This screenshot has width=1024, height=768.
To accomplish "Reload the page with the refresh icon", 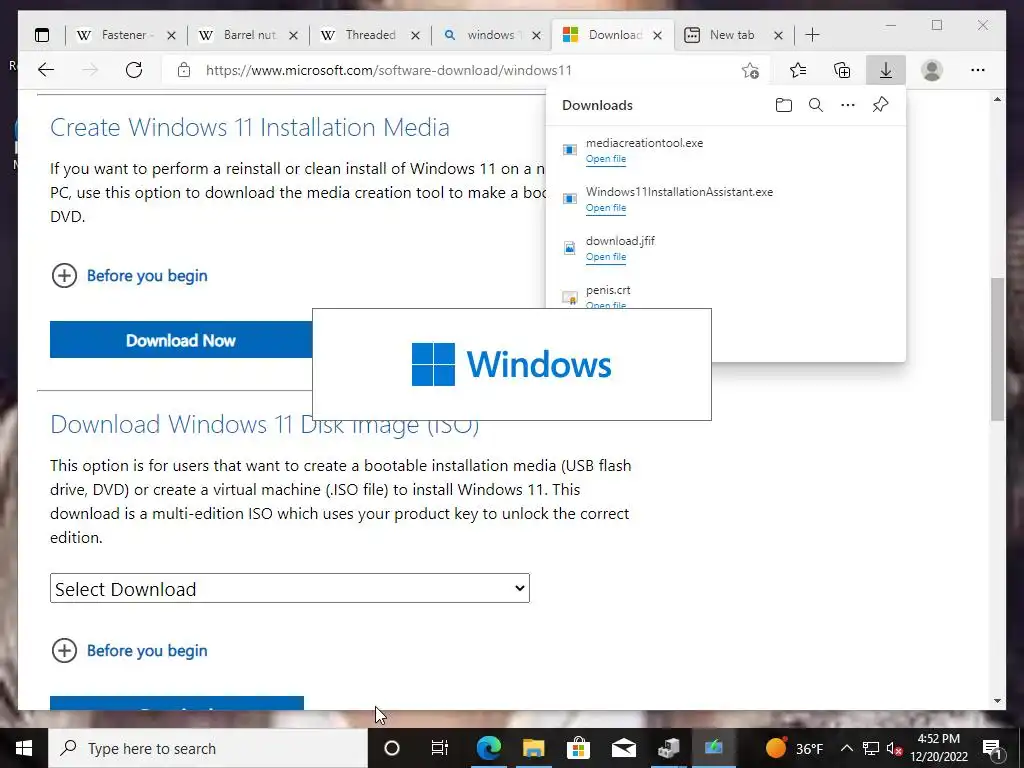I will click(134, 70).
